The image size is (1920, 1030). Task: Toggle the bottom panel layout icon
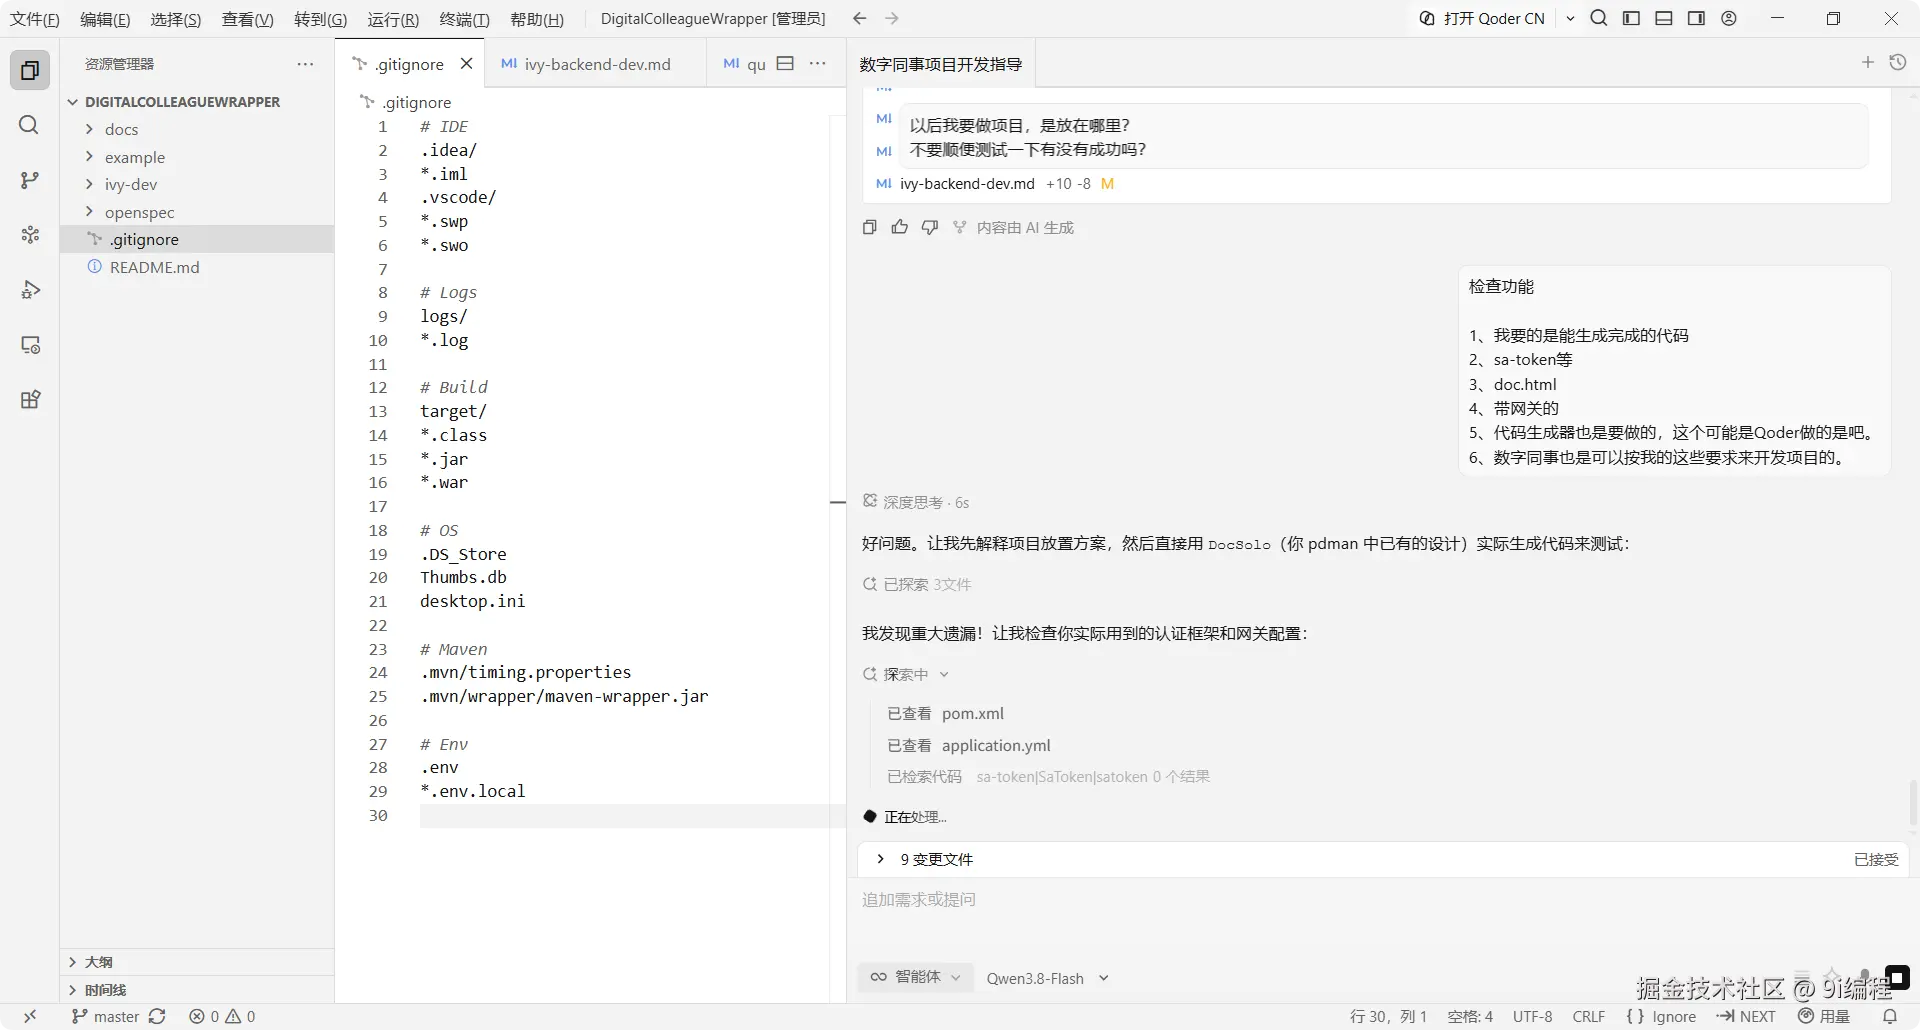(1664, 18)
